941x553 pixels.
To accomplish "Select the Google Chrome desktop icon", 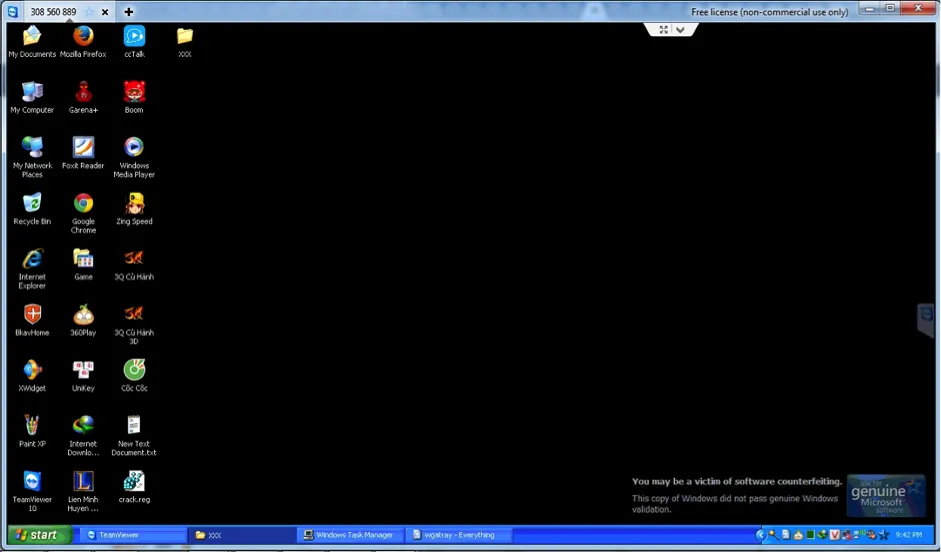I will 83,204.
